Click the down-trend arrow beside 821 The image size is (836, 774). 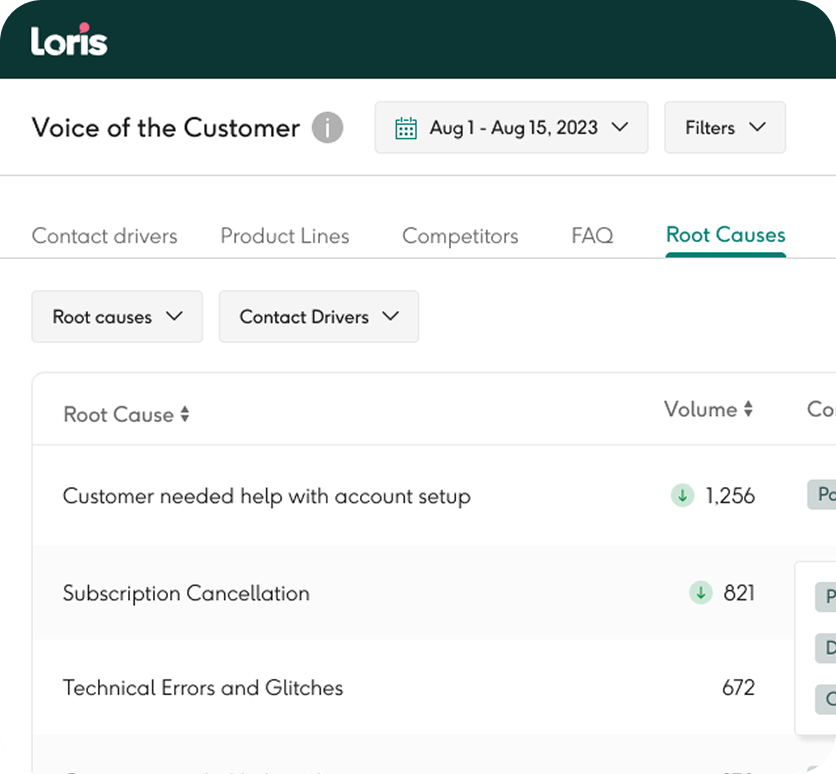[701, 593]
